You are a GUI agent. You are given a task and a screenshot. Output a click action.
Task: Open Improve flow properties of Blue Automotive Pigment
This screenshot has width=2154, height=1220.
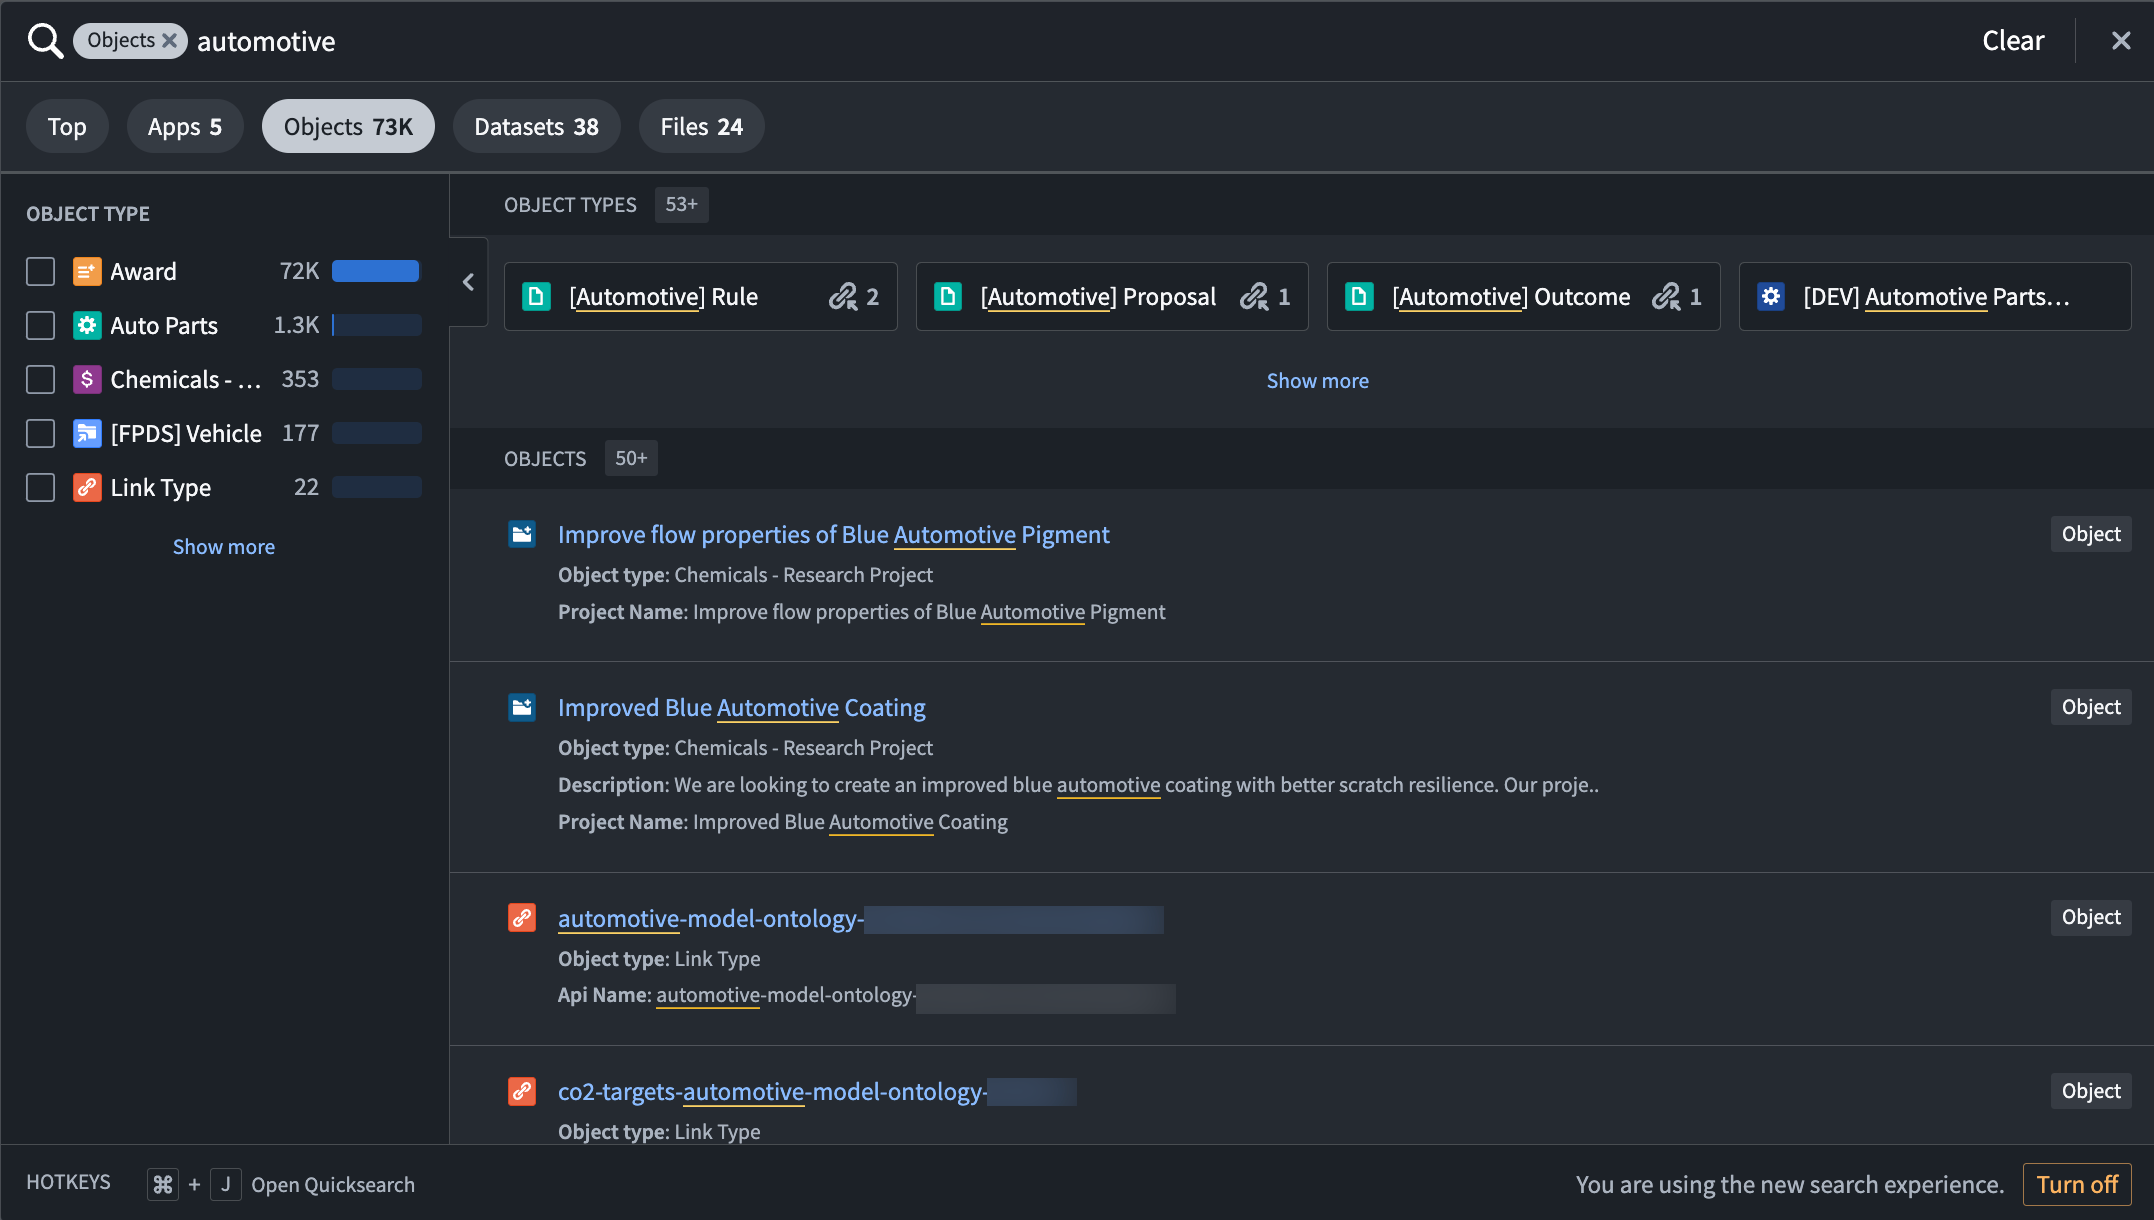(x=833, y=534)
